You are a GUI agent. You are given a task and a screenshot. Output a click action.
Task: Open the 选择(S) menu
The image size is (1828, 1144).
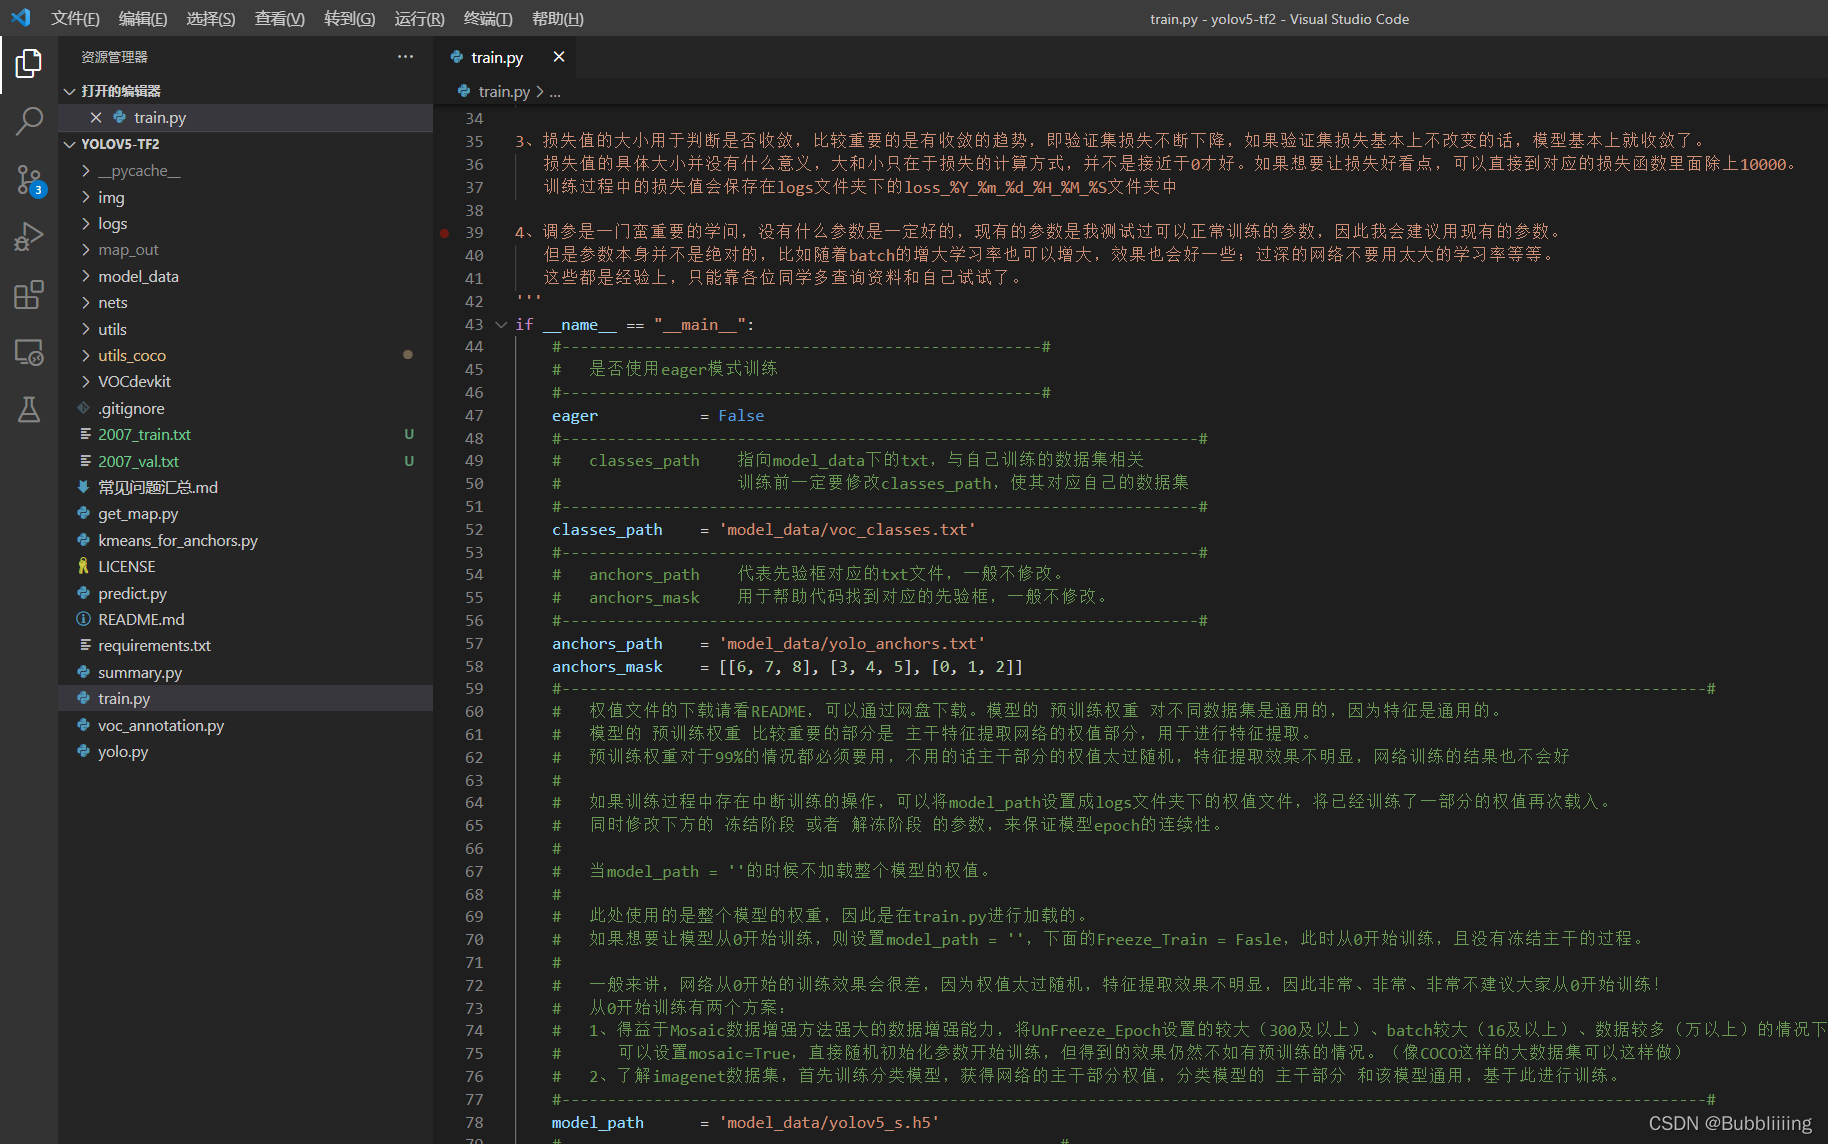[211, 18]
